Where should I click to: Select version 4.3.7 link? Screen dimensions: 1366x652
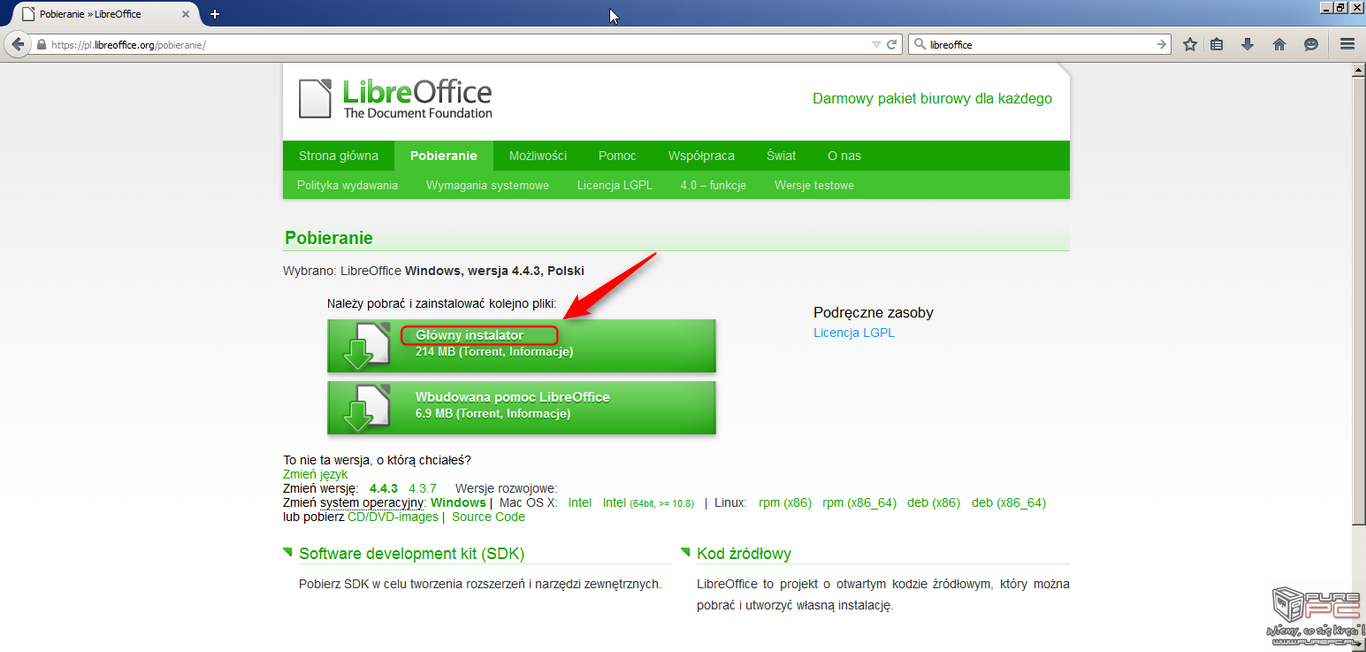(423, 488)
